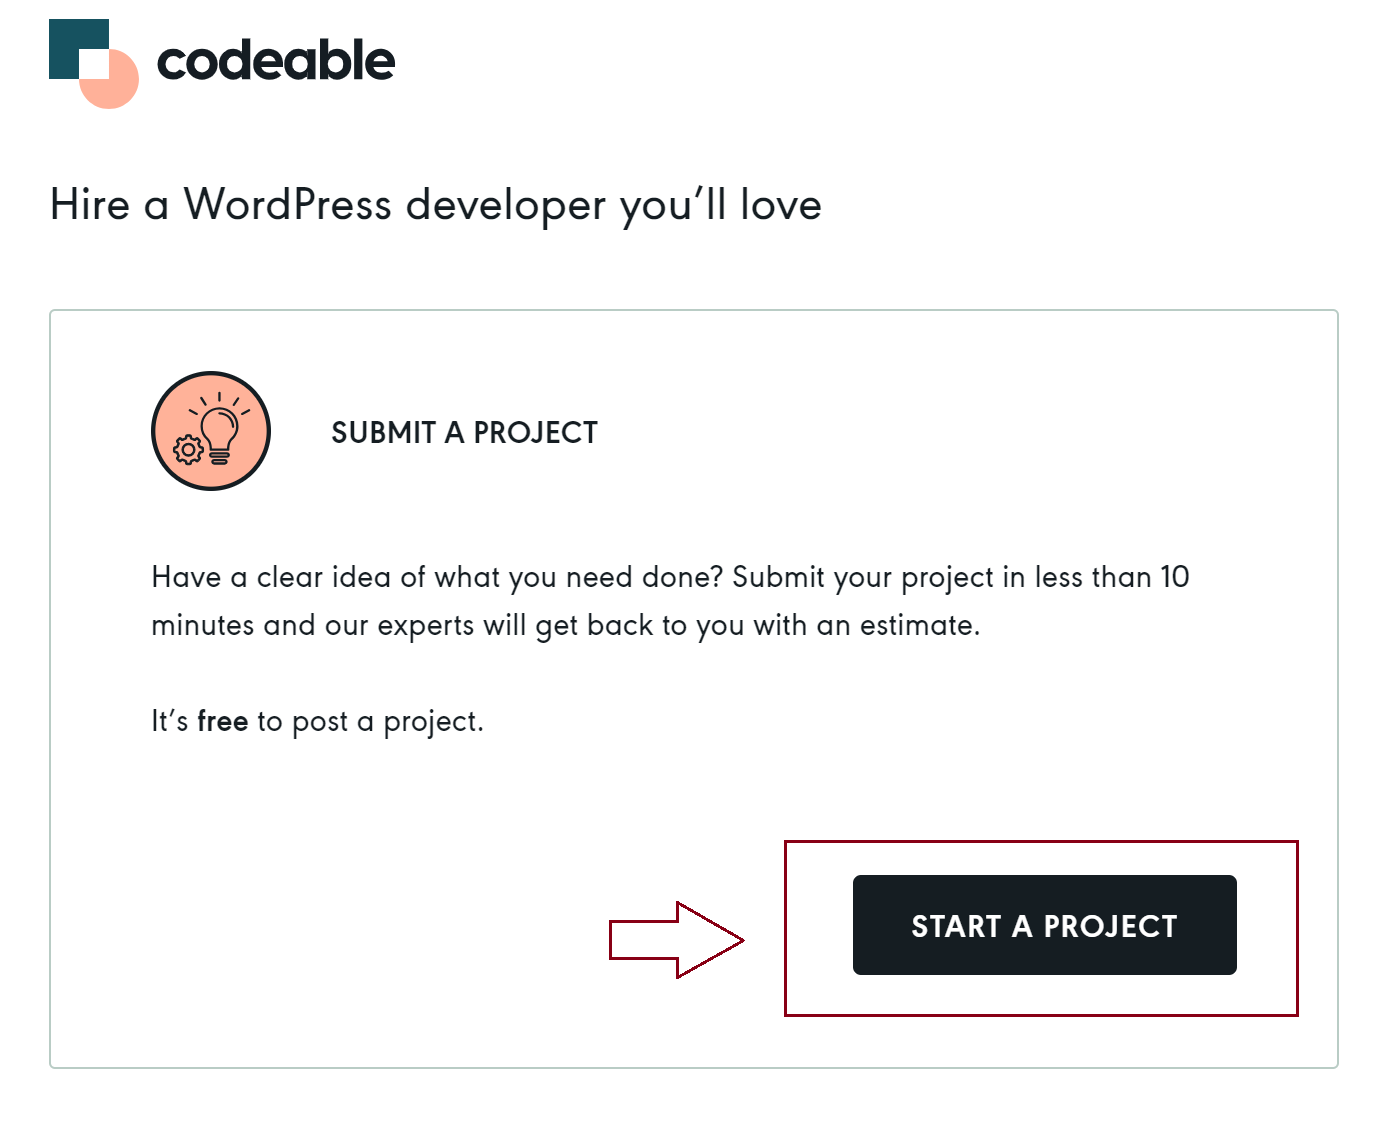Click the word 'WordPress' in the headline
This screenshot has height=1122, width=1388.
coord(288,205)
